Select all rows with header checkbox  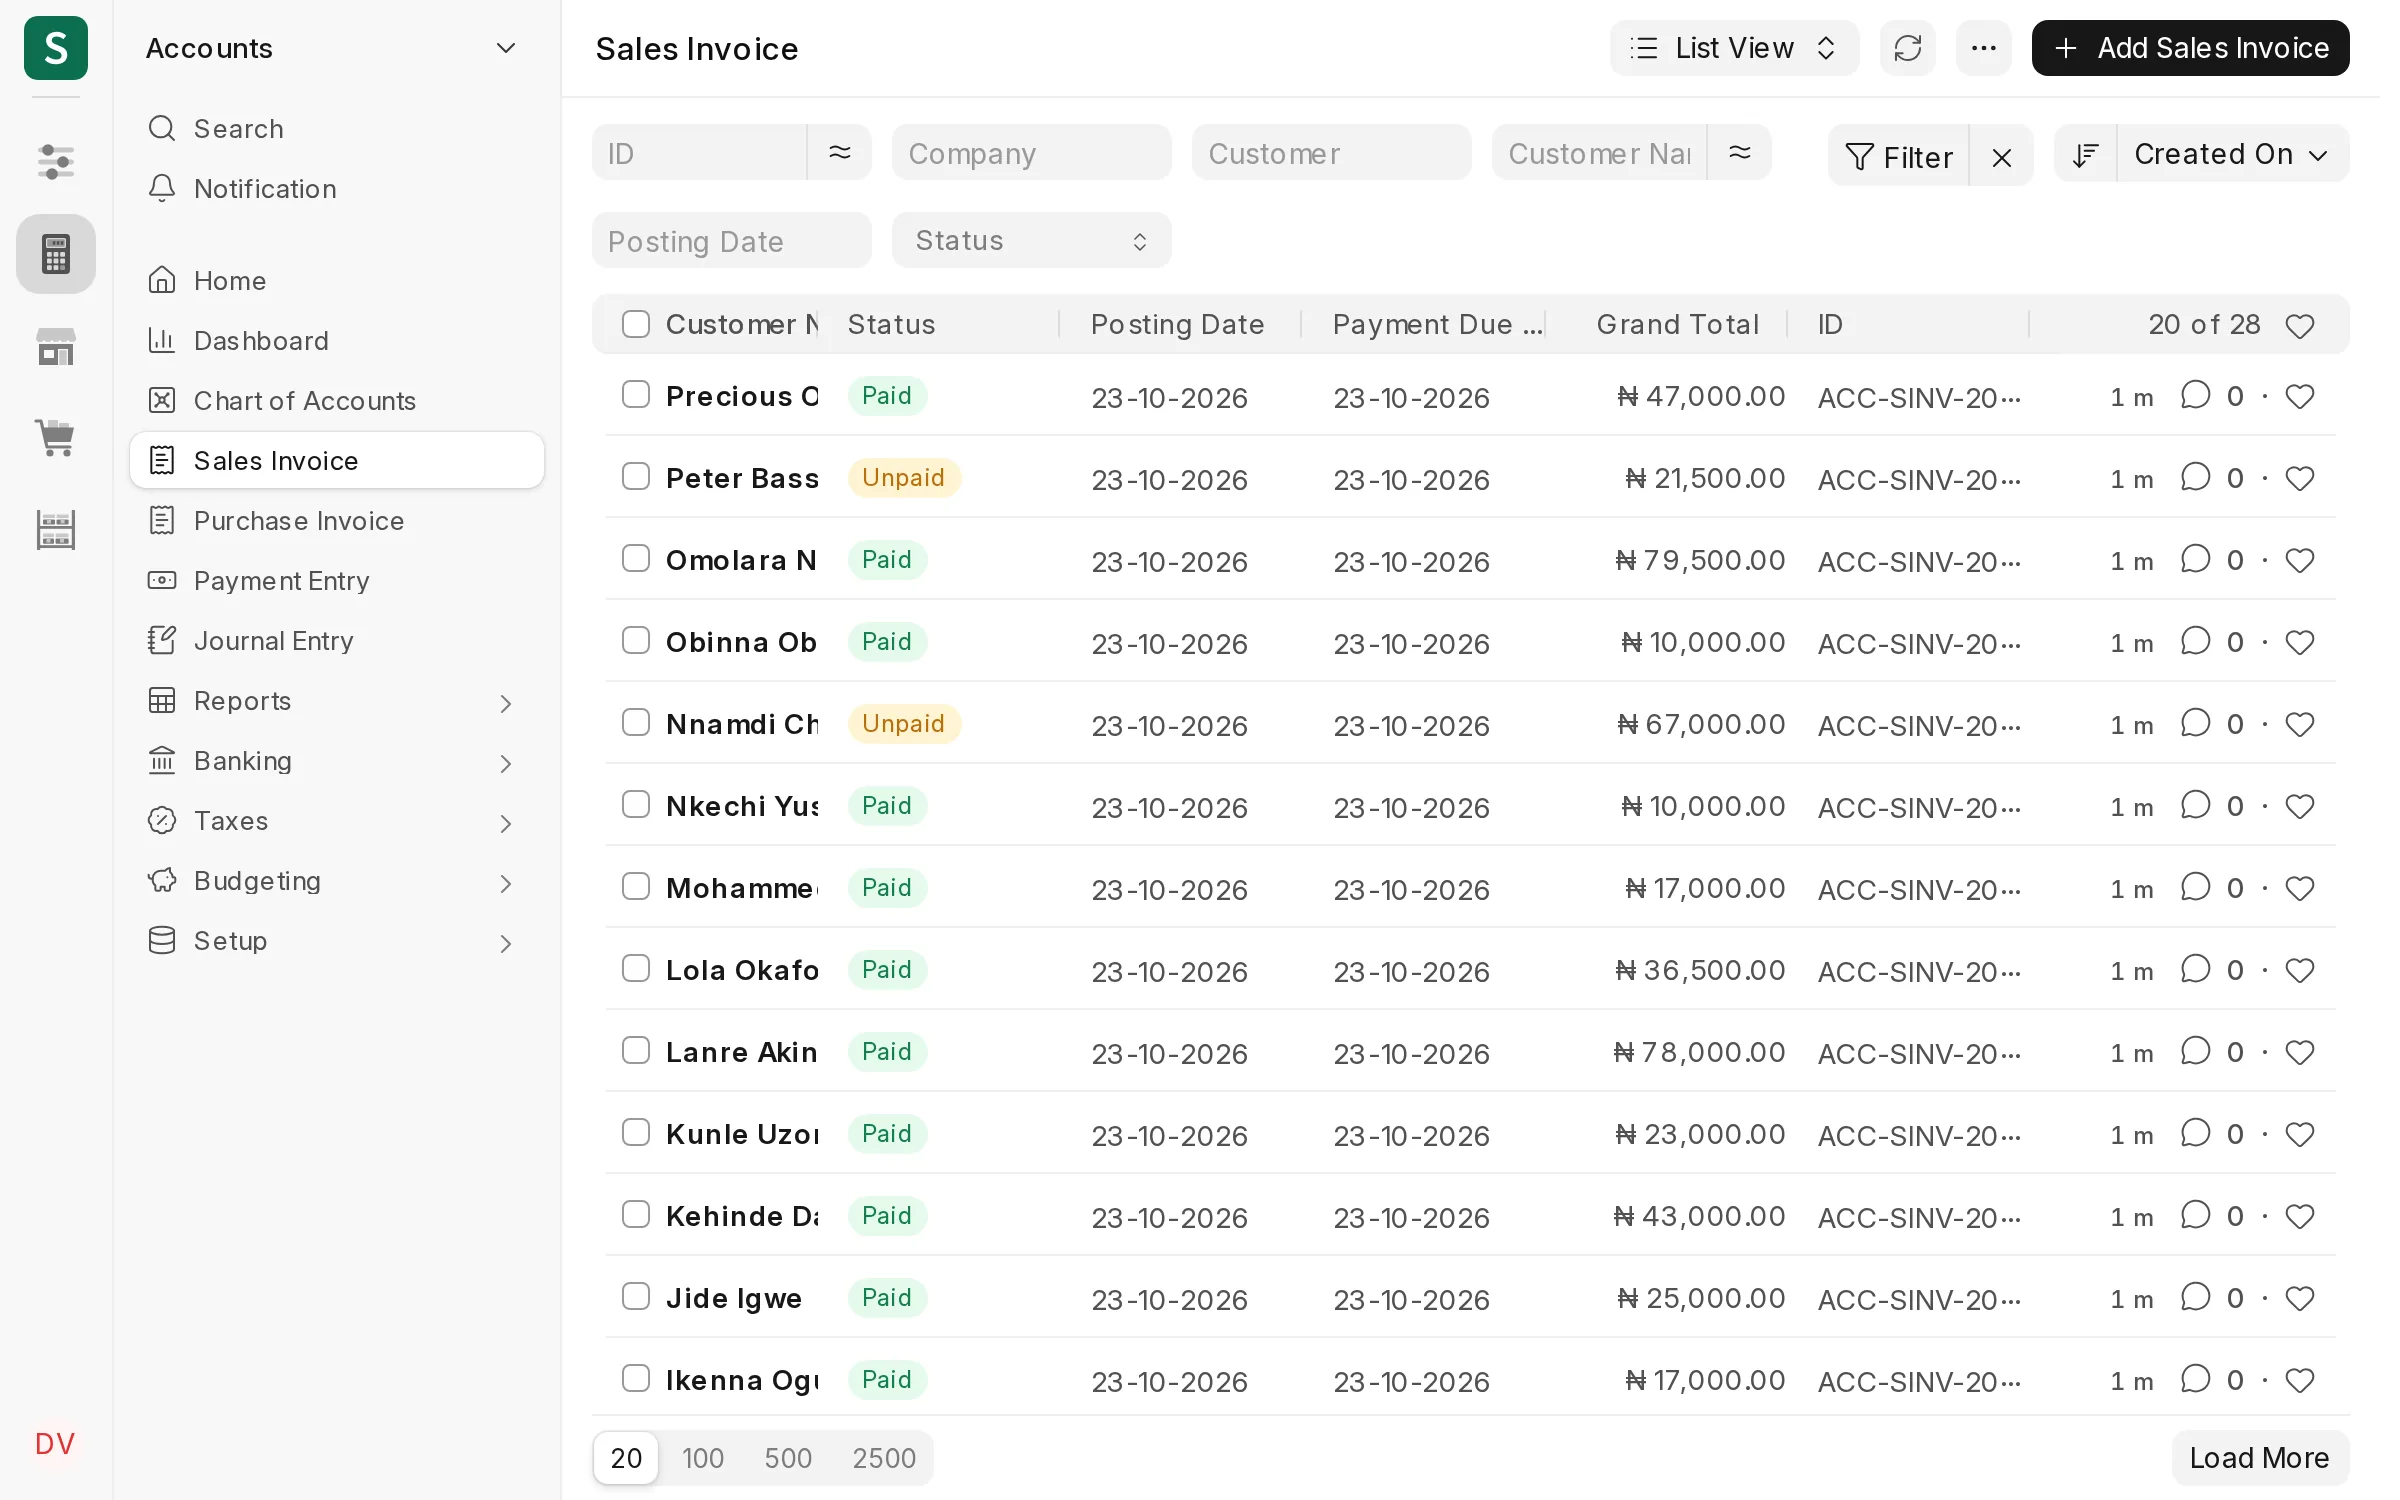[636, 324]
